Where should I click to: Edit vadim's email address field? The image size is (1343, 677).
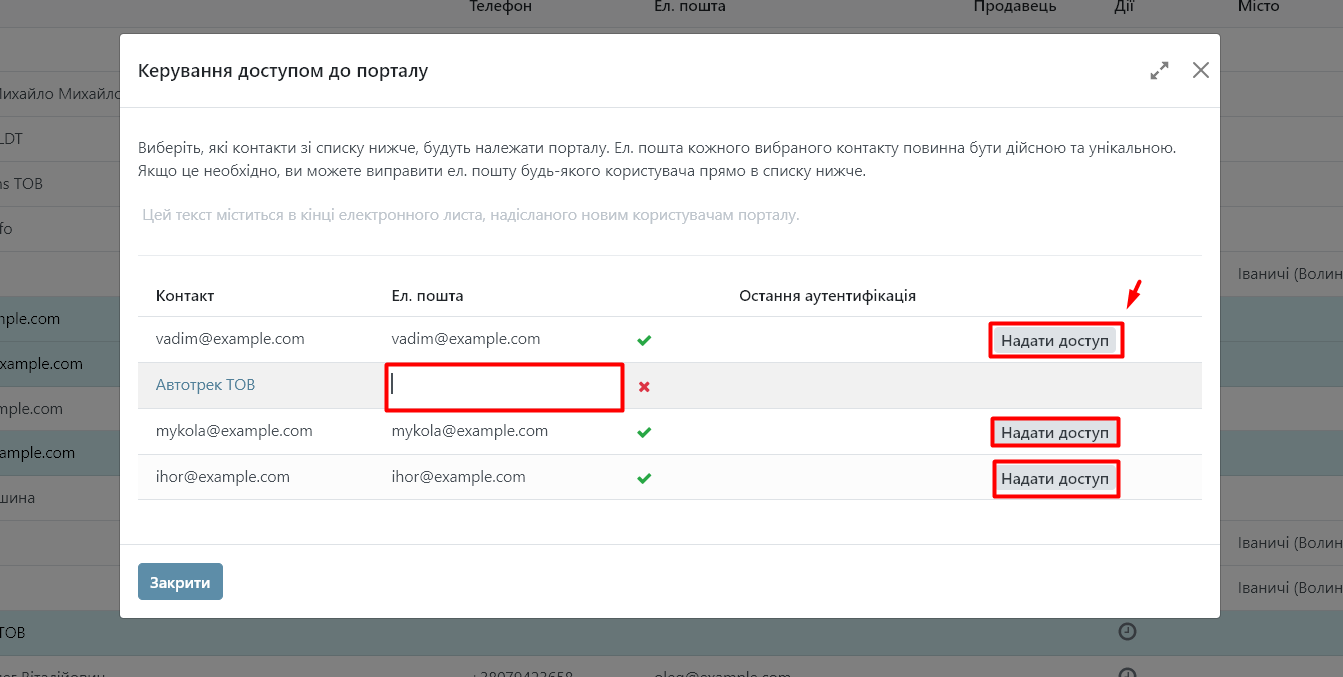466,339
